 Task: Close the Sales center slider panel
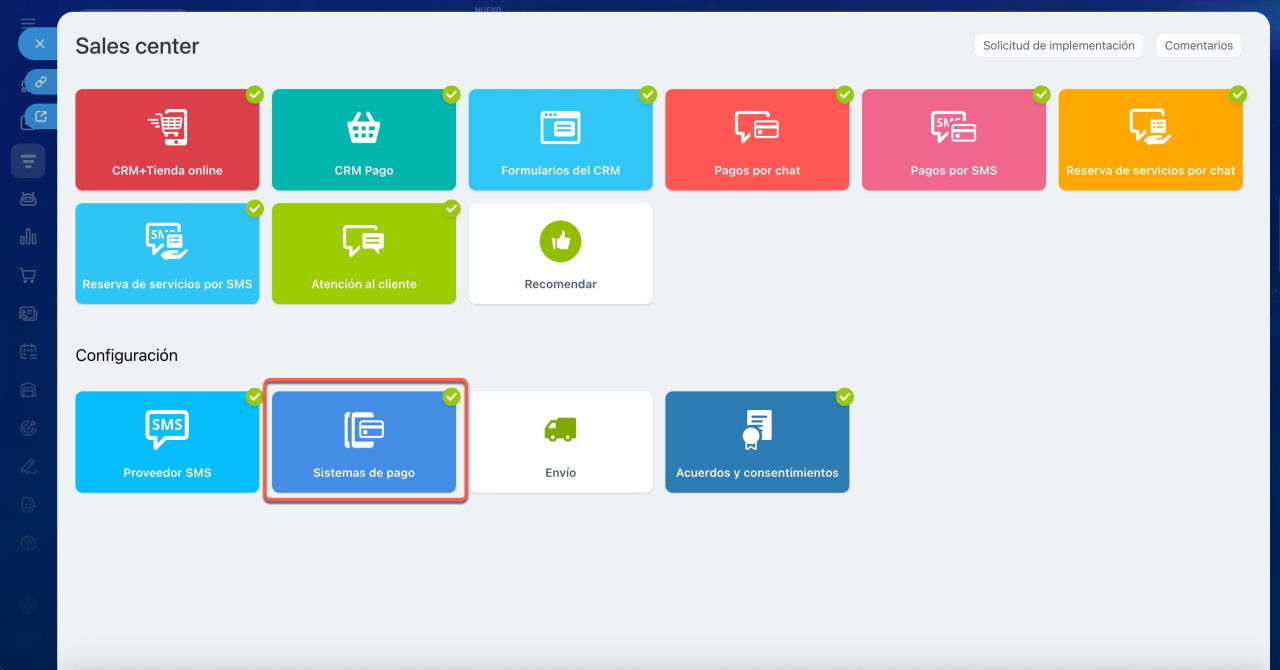(x=39, y=44)
